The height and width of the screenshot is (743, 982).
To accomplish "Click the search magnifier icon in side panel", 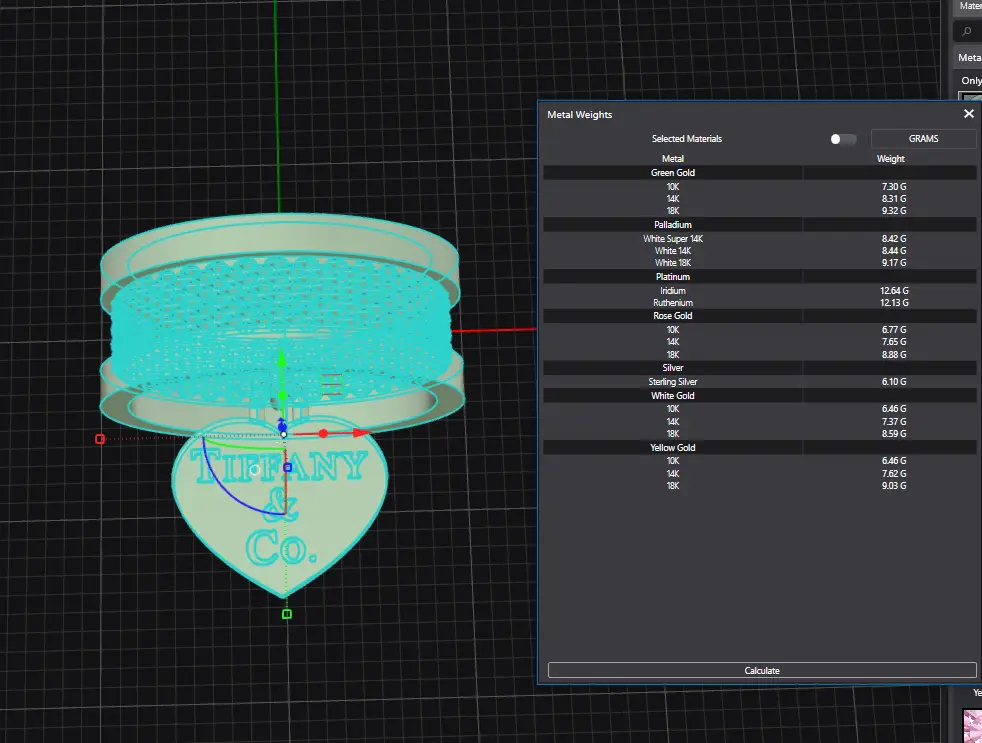I will click(967, 31).
